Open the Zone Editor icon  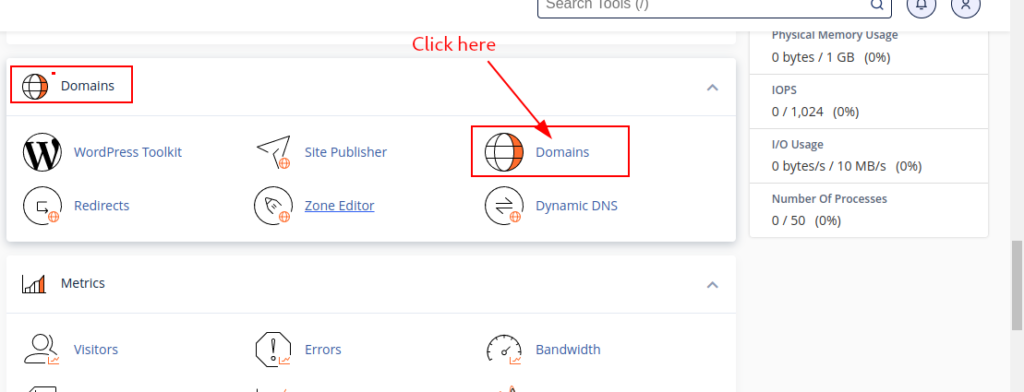pyautogui.click(x=273, y=206)
